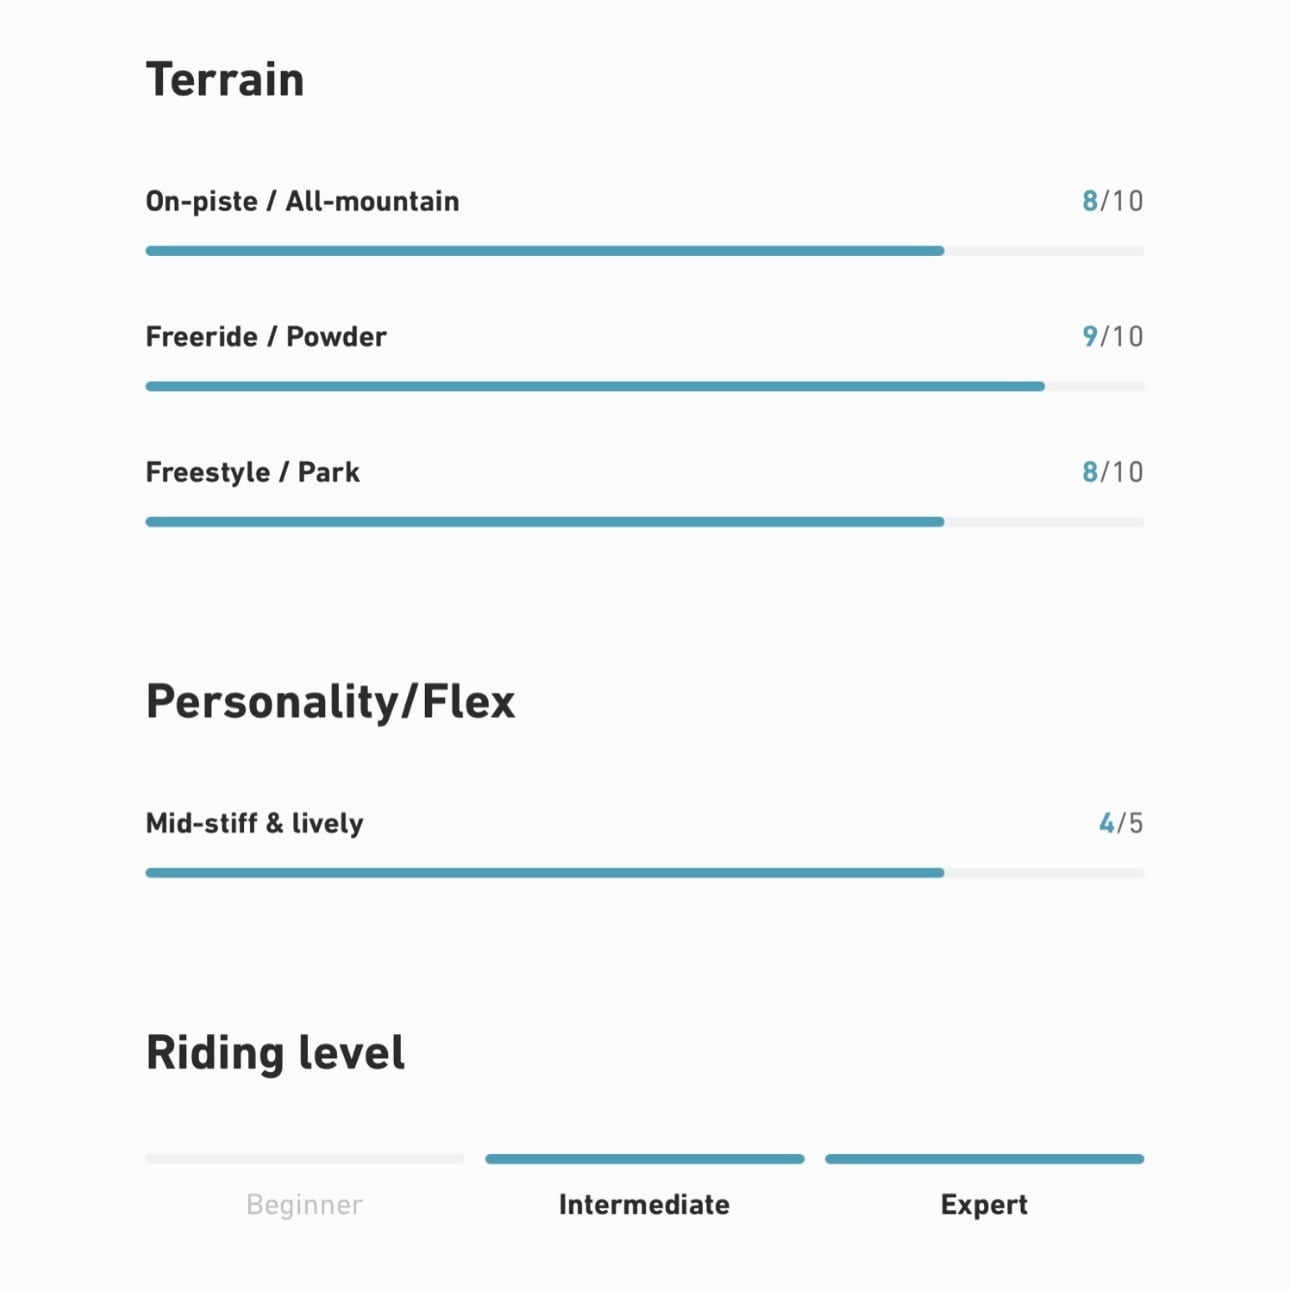The width and height of the screenshot is (1290, 1290).
Task: Click the Terrain section heading
Action: click(225, 80)
